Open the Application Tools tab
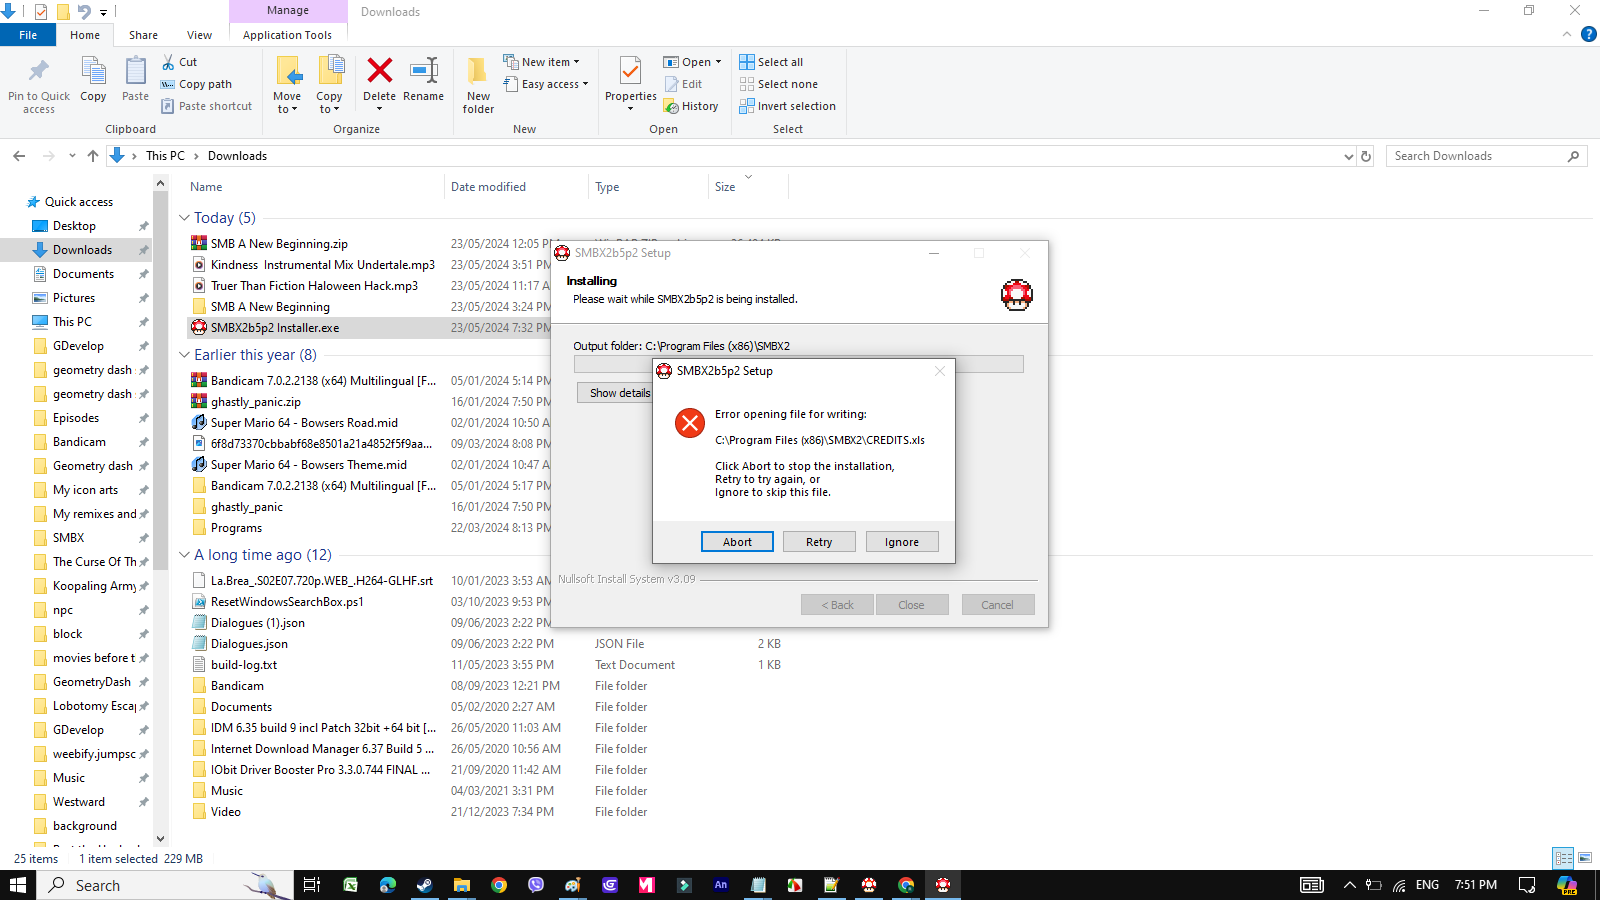The image size is (1600, 900). pyautogui.click(x=287, y=35)
